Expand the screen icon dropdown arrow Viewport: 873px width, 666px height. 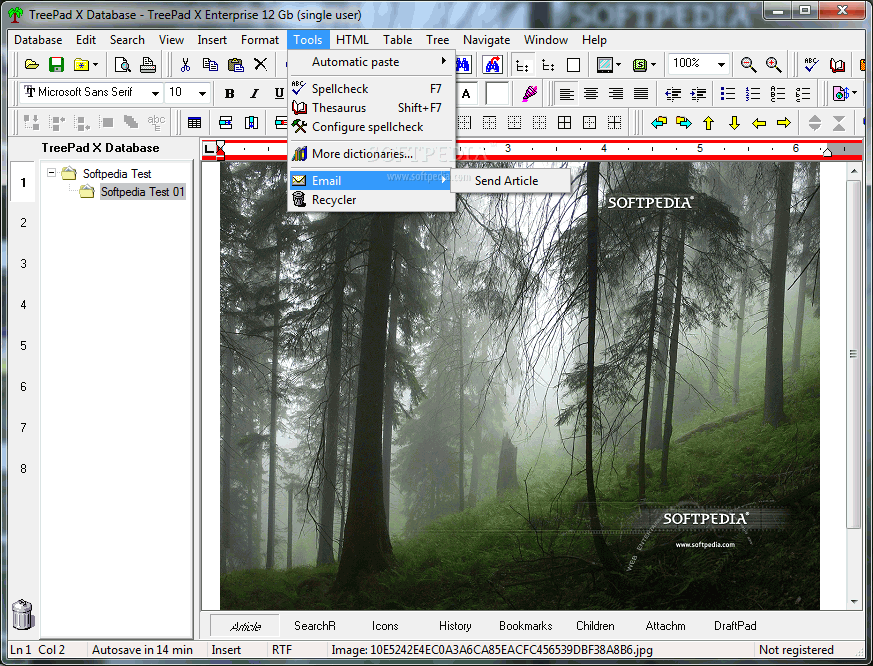(x=619, y=65)
